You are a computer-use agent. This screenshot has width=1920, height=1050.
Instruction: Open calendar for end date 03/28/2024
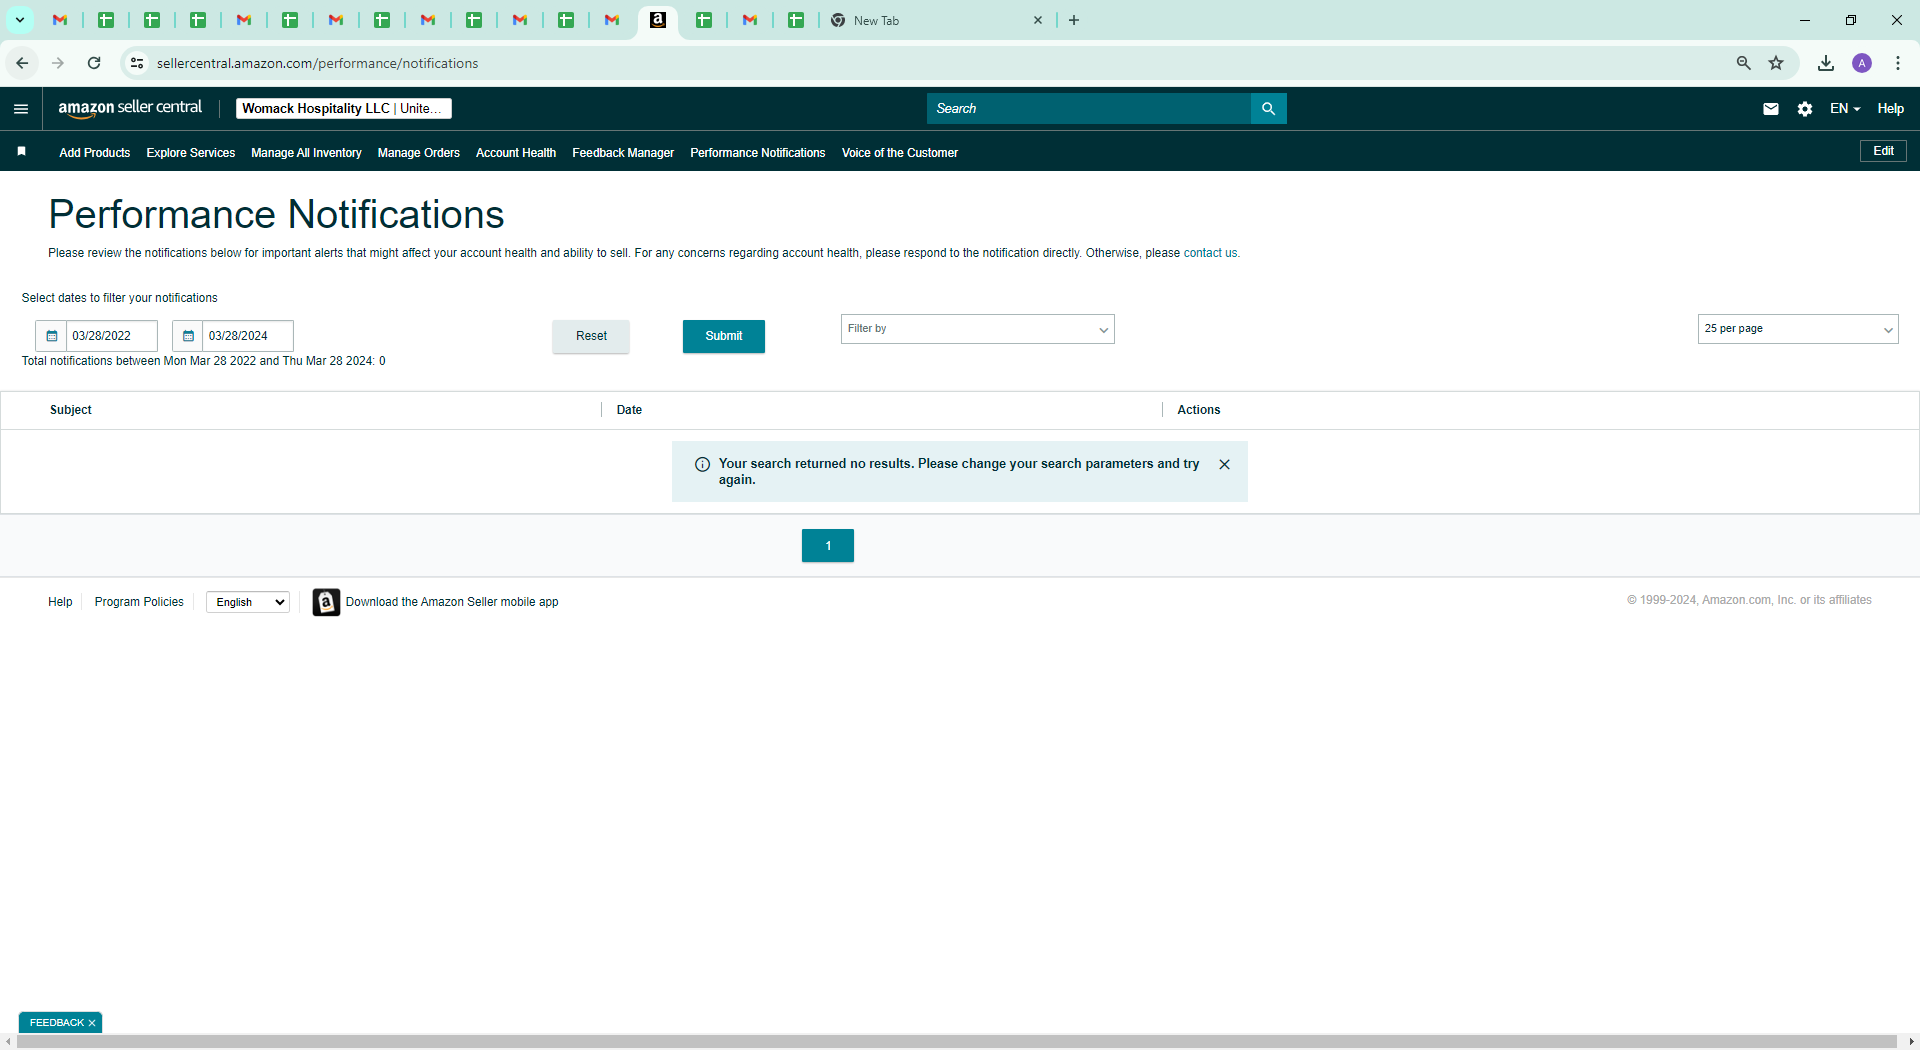click(188, 336)
